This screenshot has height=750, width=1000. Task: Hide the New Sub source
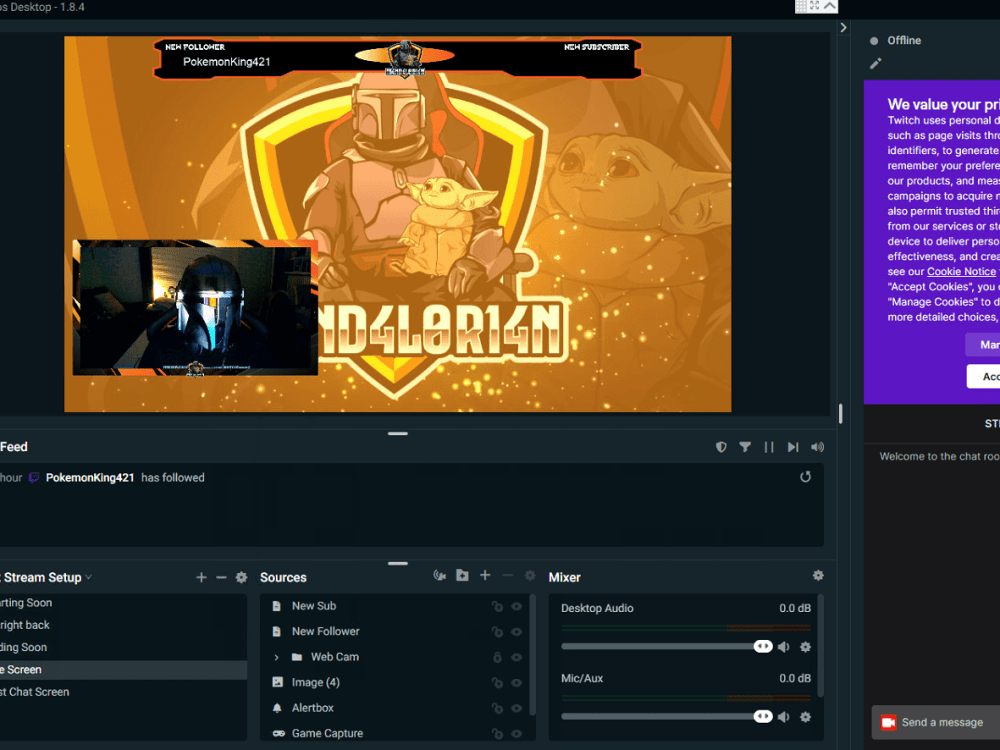[x=517, y=607]
